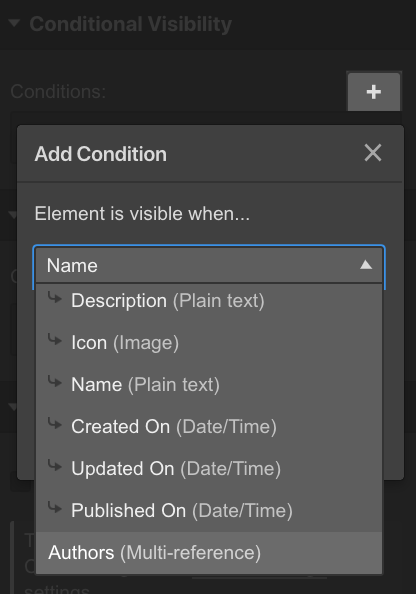The width and height of the screenshot is (416, 594).
Task: Click the Add Condition dialog title
Action: 101,154
